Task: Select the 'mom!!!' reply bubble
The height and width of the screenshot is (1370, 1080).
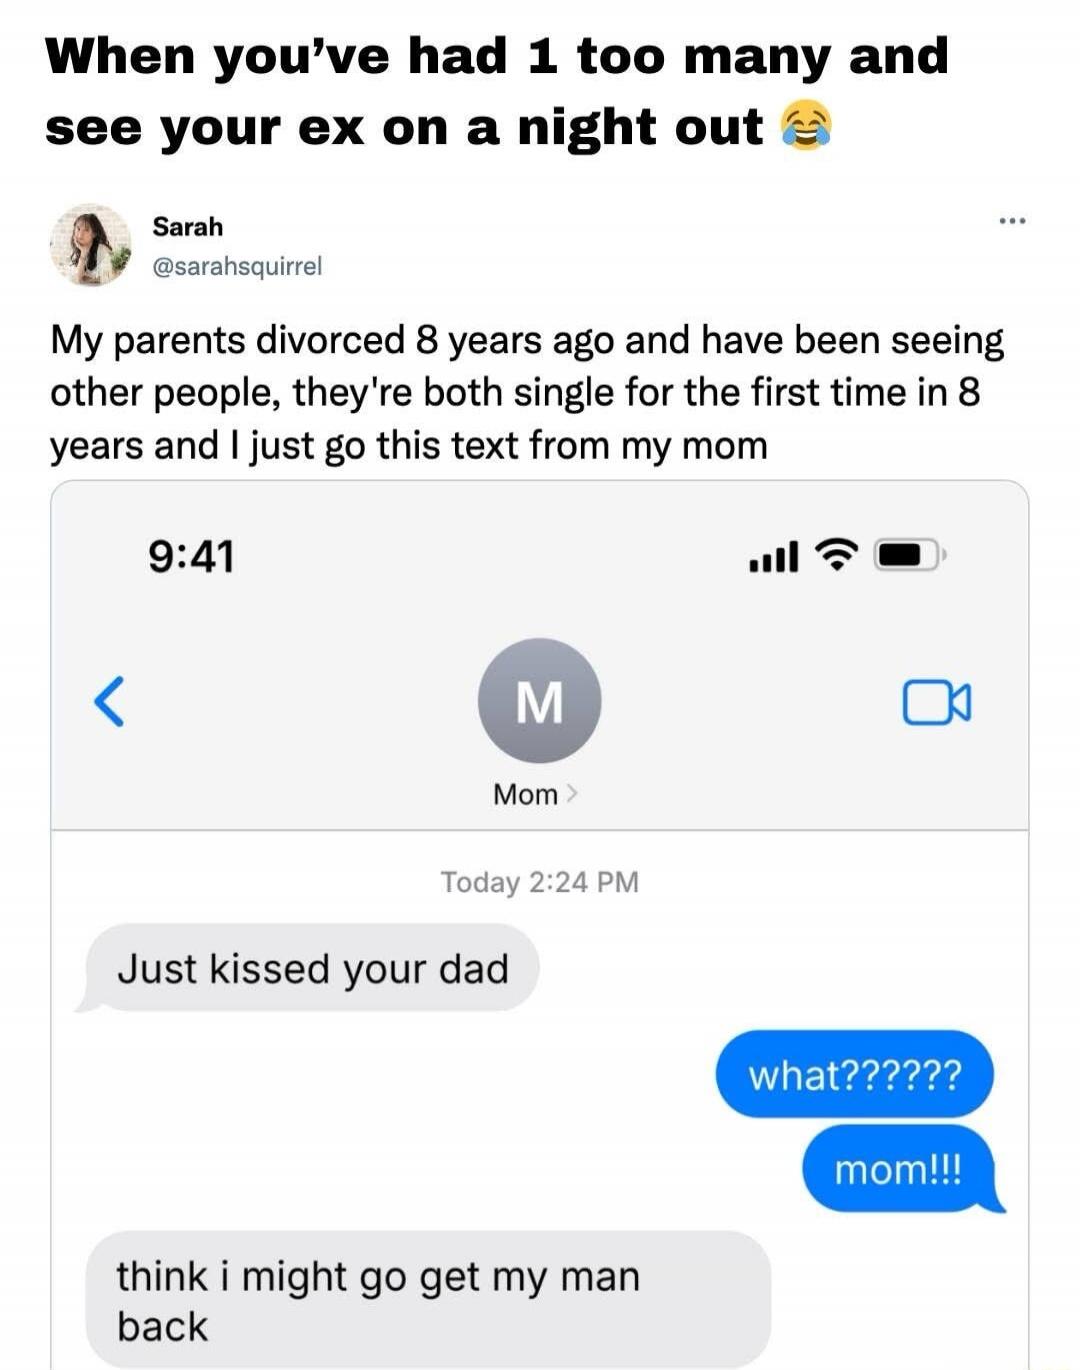Action: 899,1169
